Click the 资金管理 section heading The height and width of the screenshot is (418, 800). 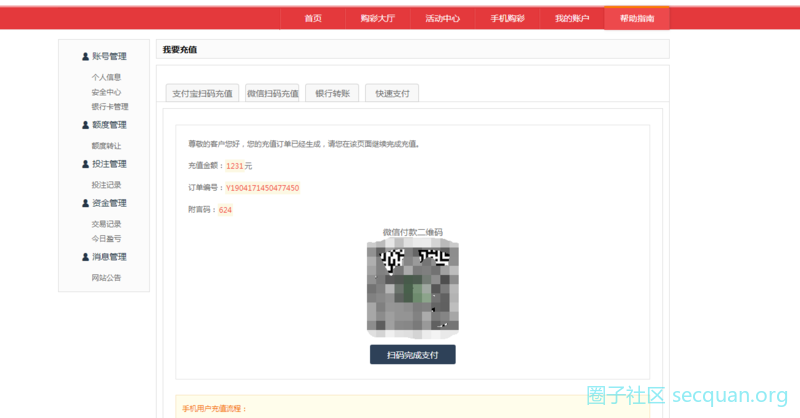click(x=109, y=203)
